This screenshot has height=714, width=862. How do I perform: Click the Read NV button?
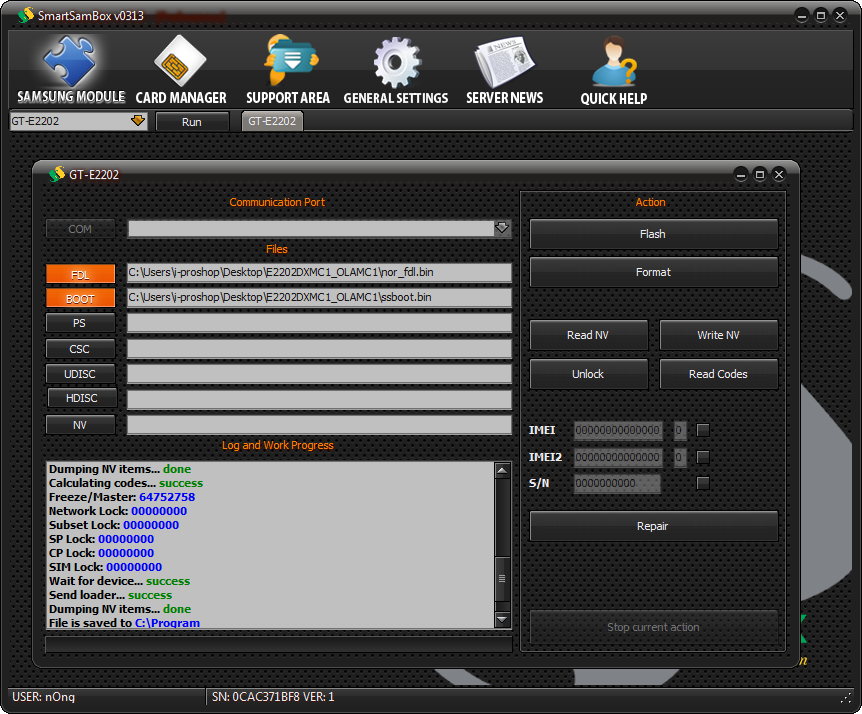coord(588,335)
